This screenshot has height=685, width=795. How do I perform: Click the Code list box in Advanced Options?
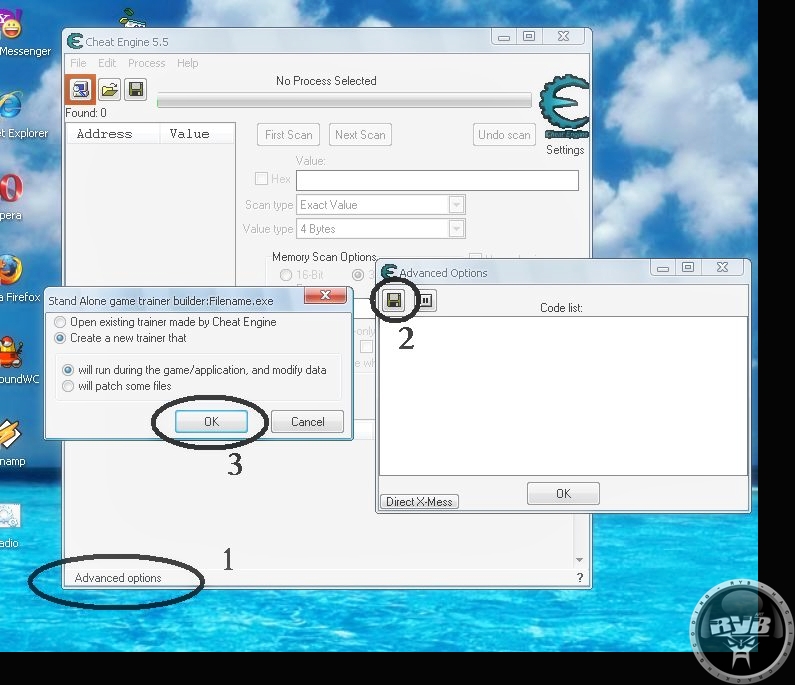point(563,396)
